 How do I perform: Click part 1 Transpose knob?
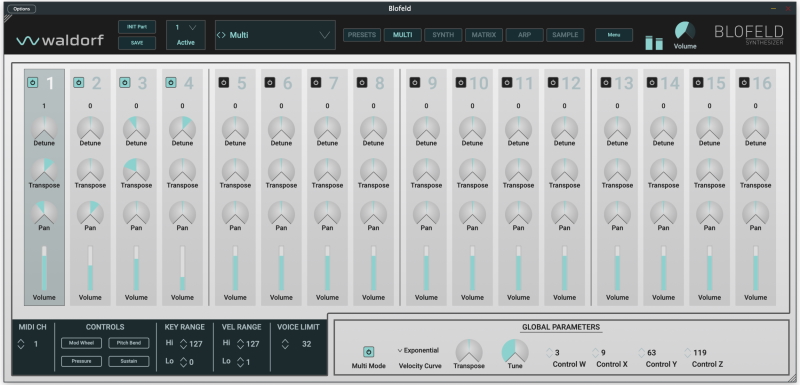tap(44, 171)
